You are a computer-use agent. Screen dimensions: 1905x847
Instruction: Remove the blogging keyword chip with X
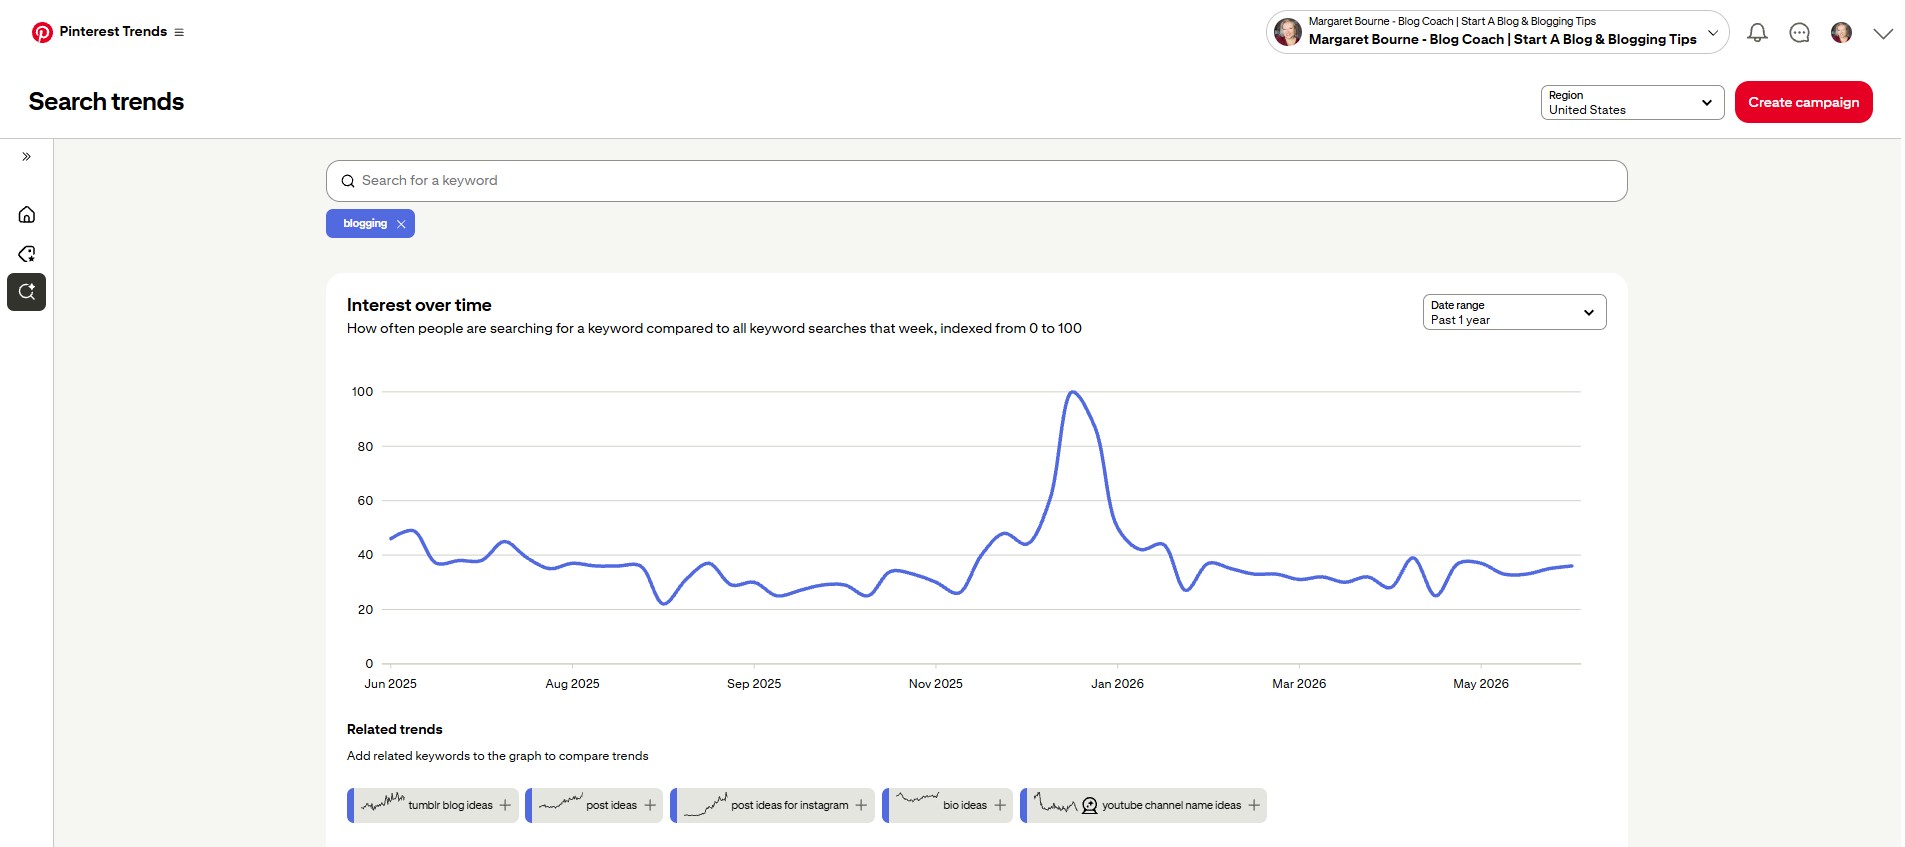[x=401, y=224]
